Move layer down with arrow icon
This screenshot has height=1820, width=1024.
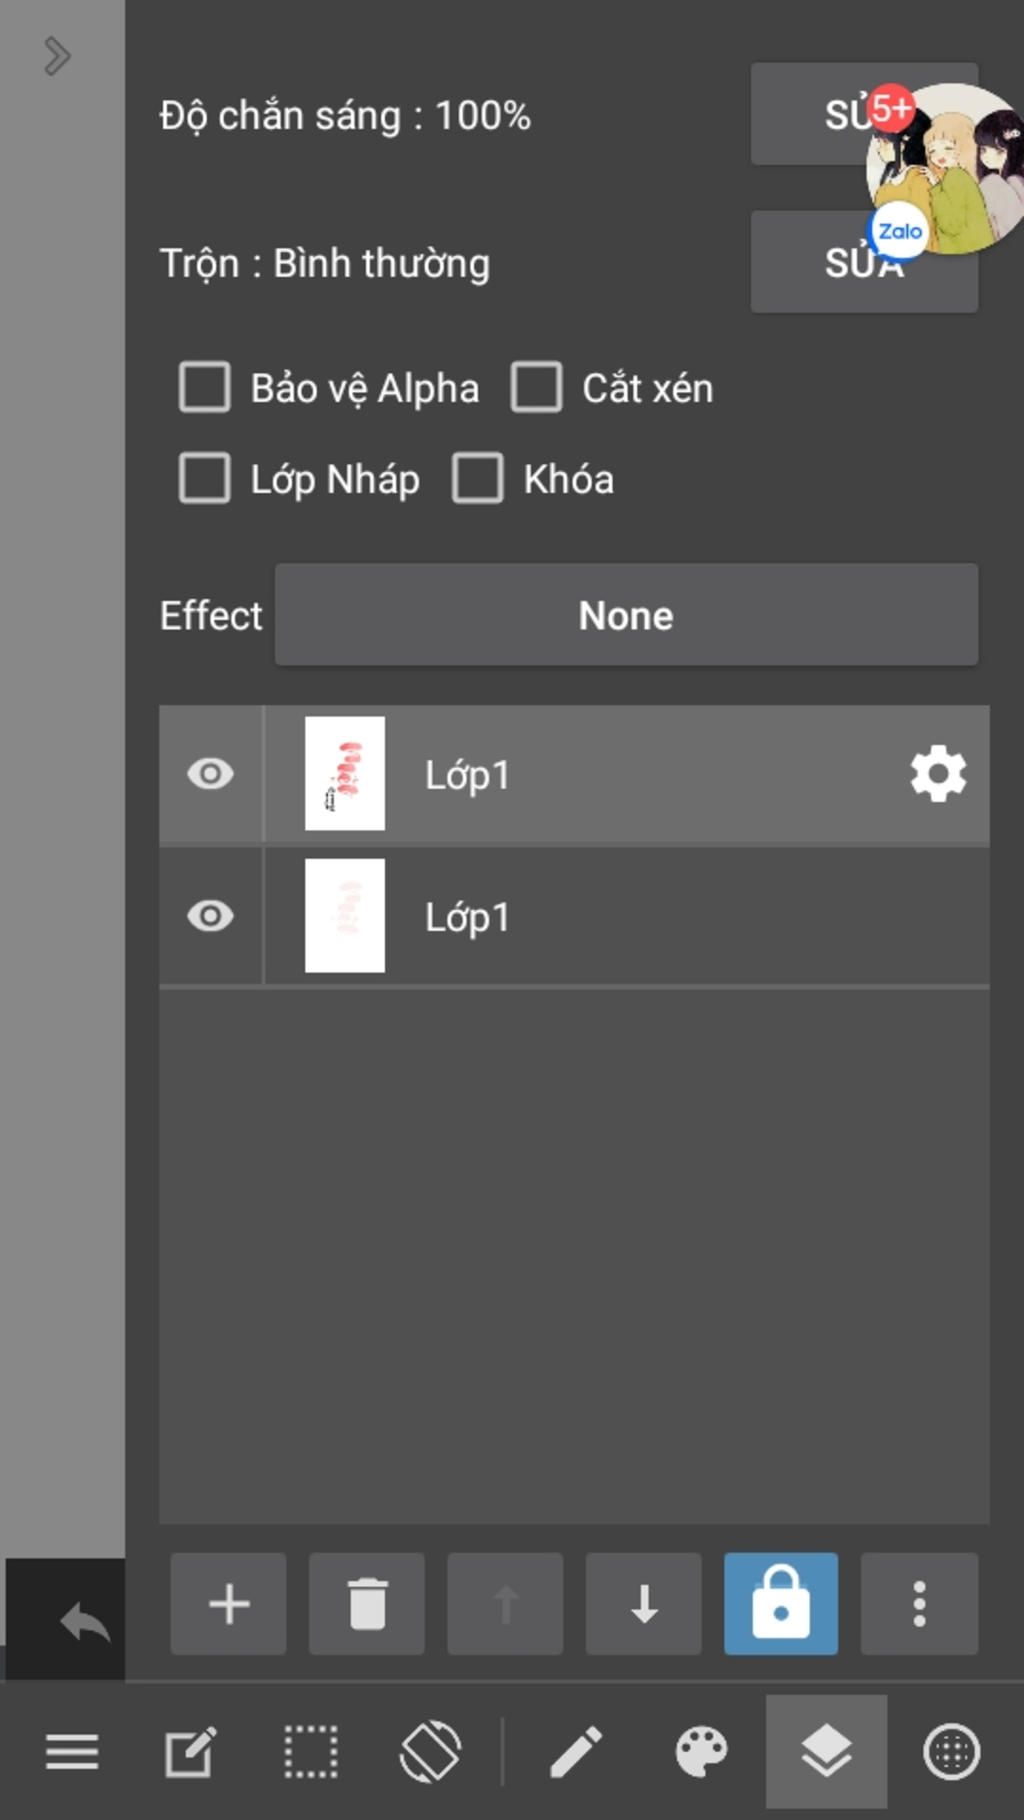[x=644, y=1603]
